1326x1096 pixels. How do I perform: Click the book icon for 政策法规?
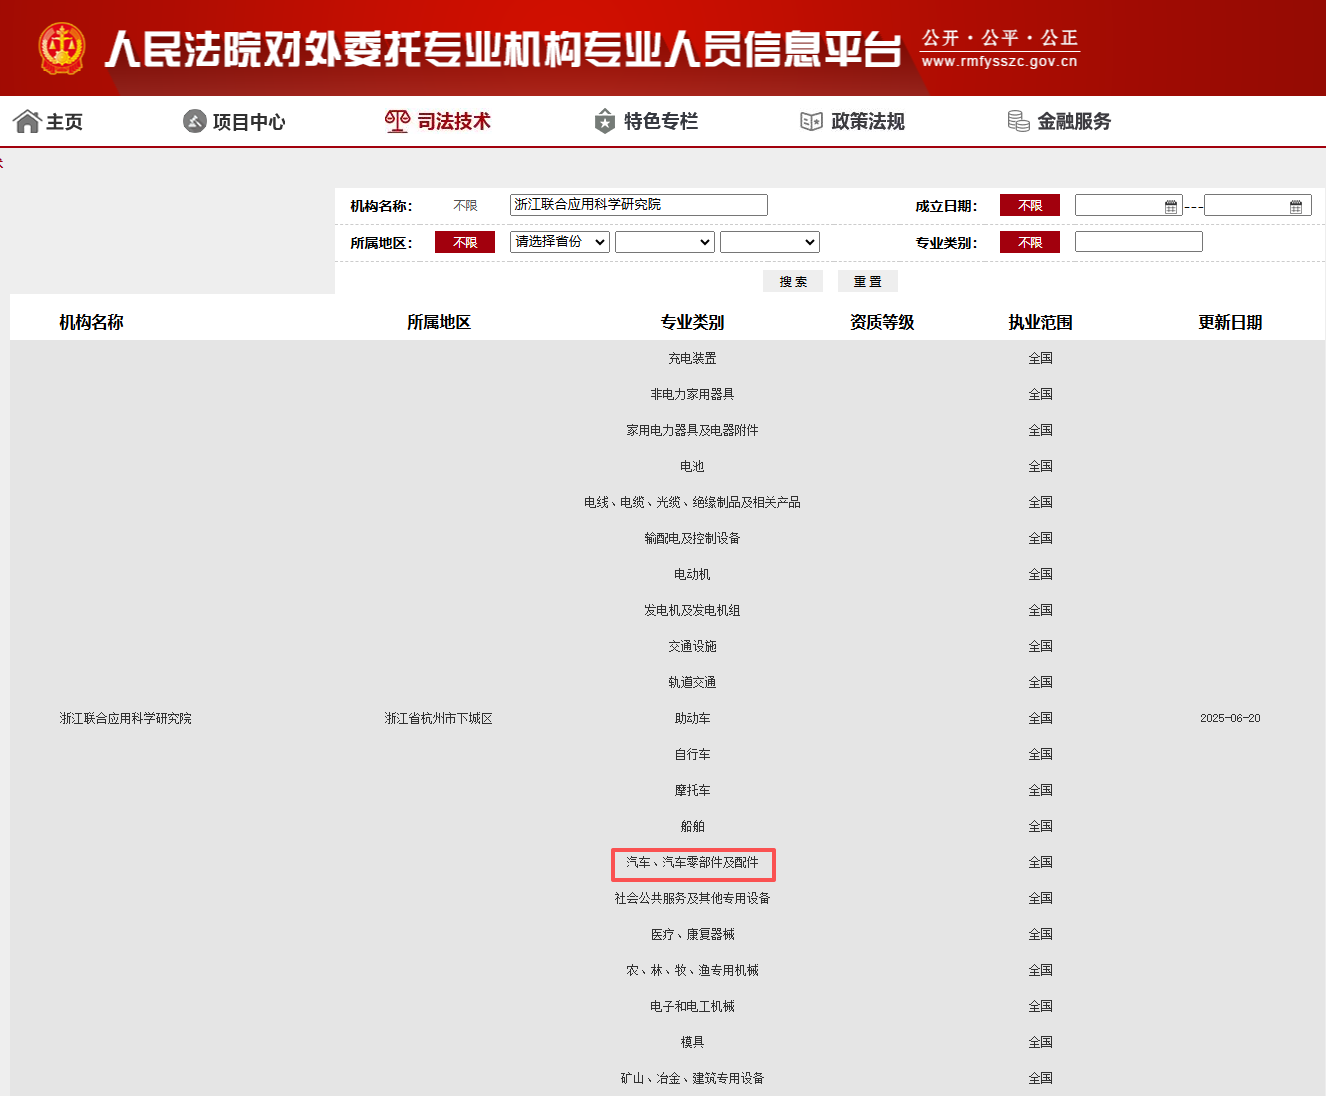[x=810, y=120]
